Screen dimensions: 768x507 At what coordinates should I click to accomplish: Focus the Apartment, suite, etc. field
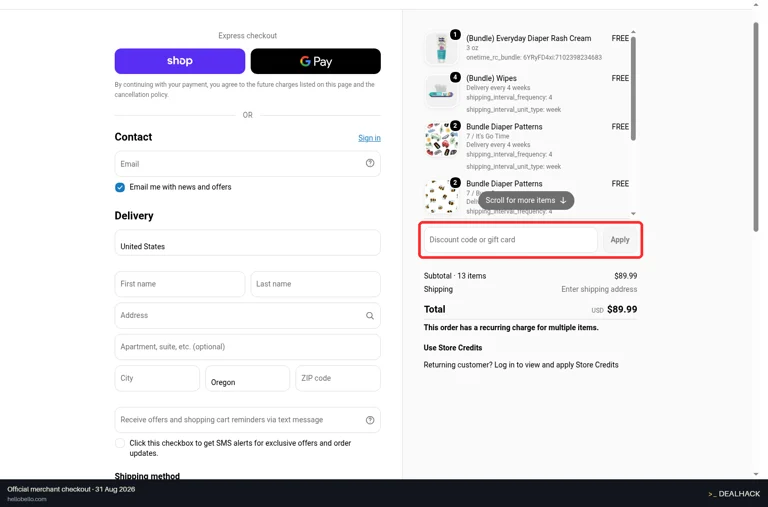(247, 347)
